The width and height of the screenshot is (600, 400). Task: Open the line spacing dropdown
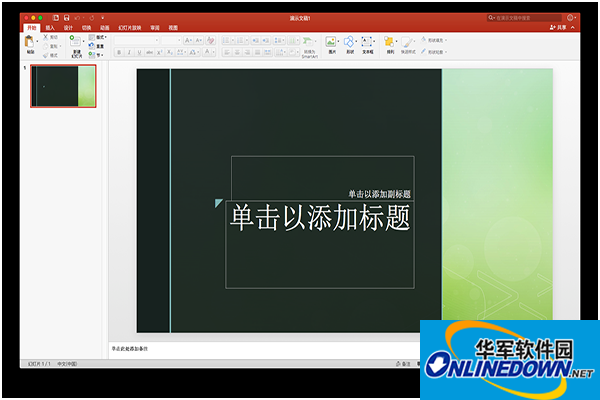279,40
